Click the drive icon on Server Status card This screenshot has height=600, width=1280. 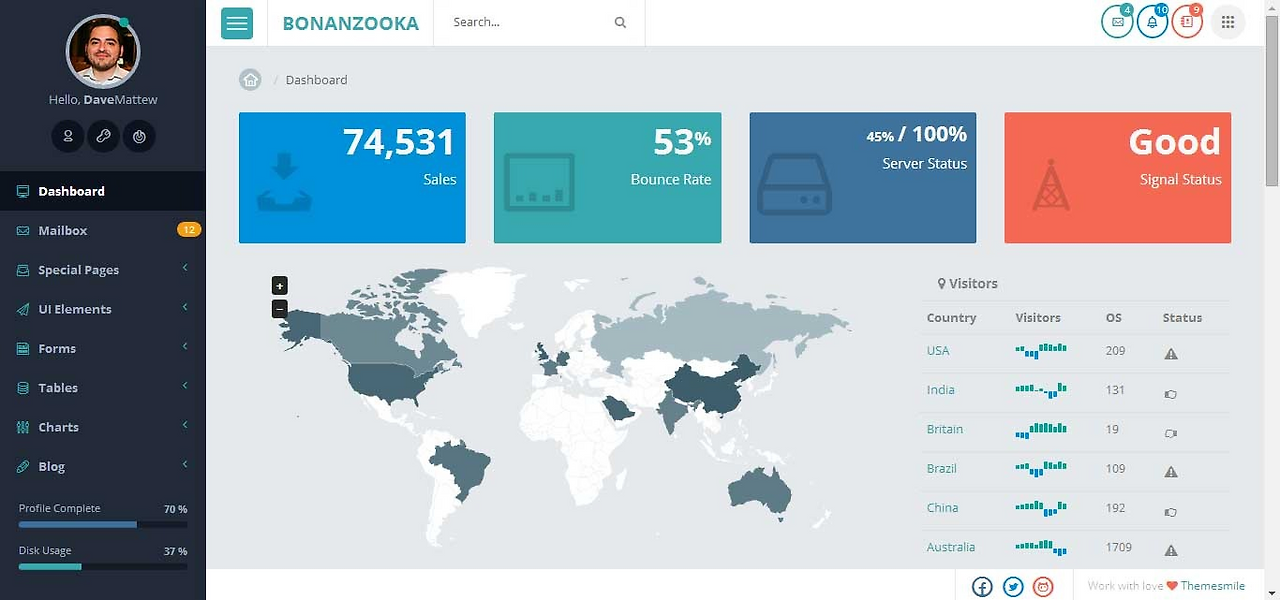tap(795, 183)
